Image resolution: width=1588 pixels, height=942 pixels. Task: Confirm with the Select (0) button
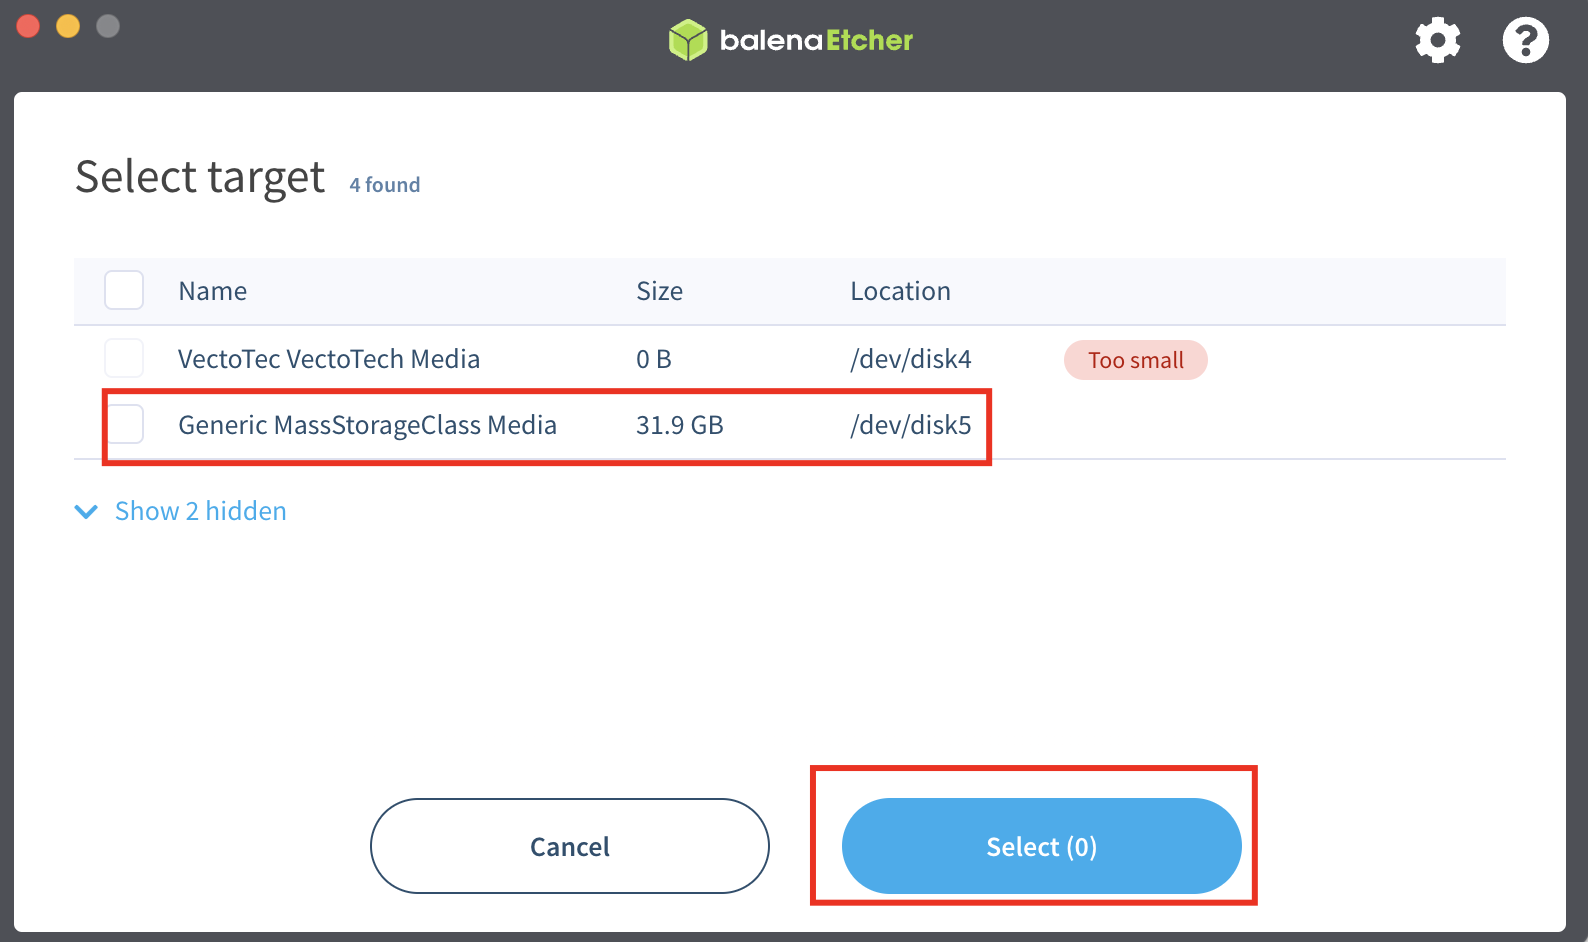(1041, 846)
